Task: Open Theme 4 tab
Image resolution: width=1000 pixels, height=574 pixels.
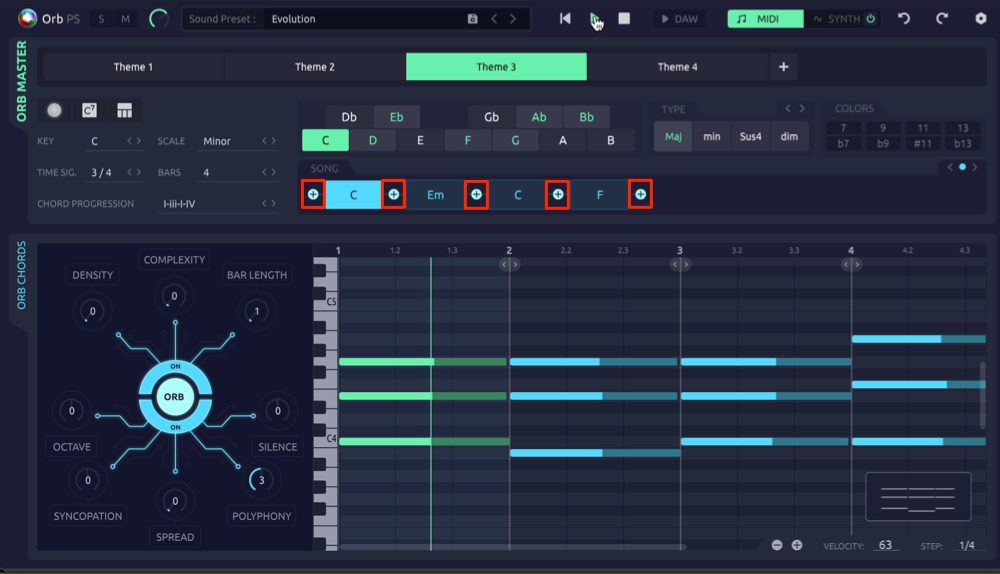Action: pos(677,67)
